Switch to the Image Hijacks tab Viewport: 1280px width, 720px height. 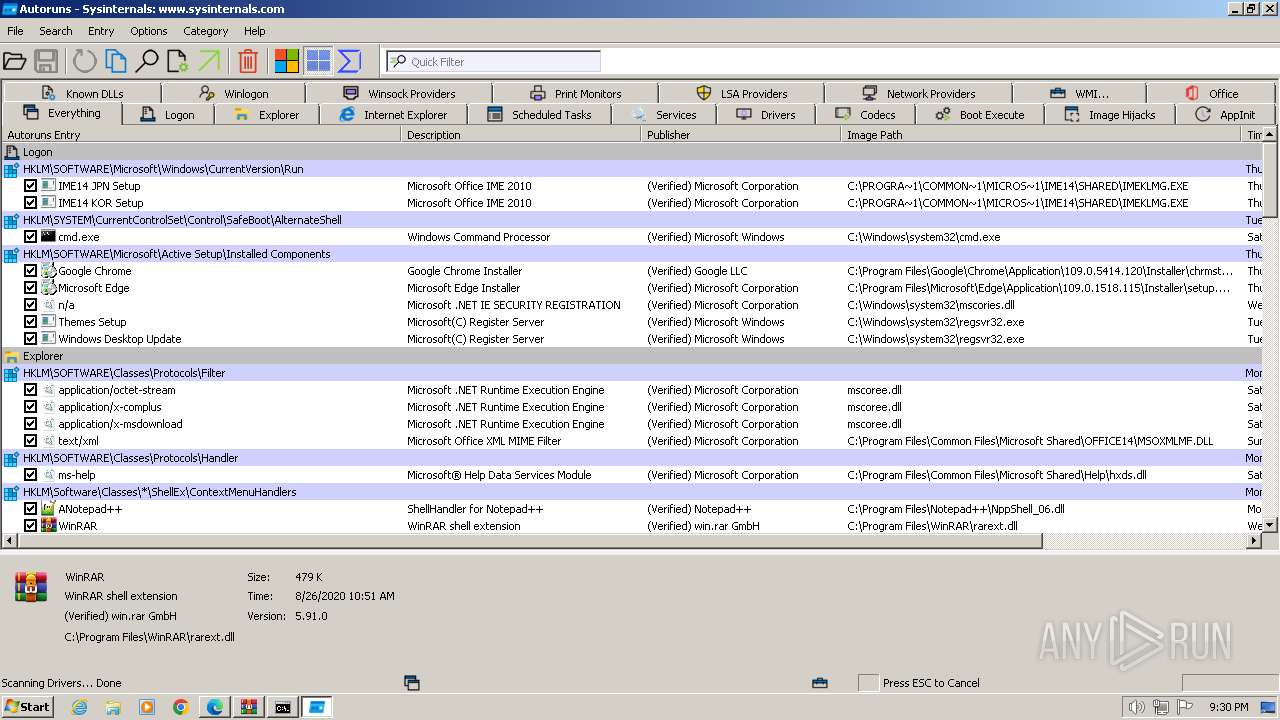(1110, 115)
